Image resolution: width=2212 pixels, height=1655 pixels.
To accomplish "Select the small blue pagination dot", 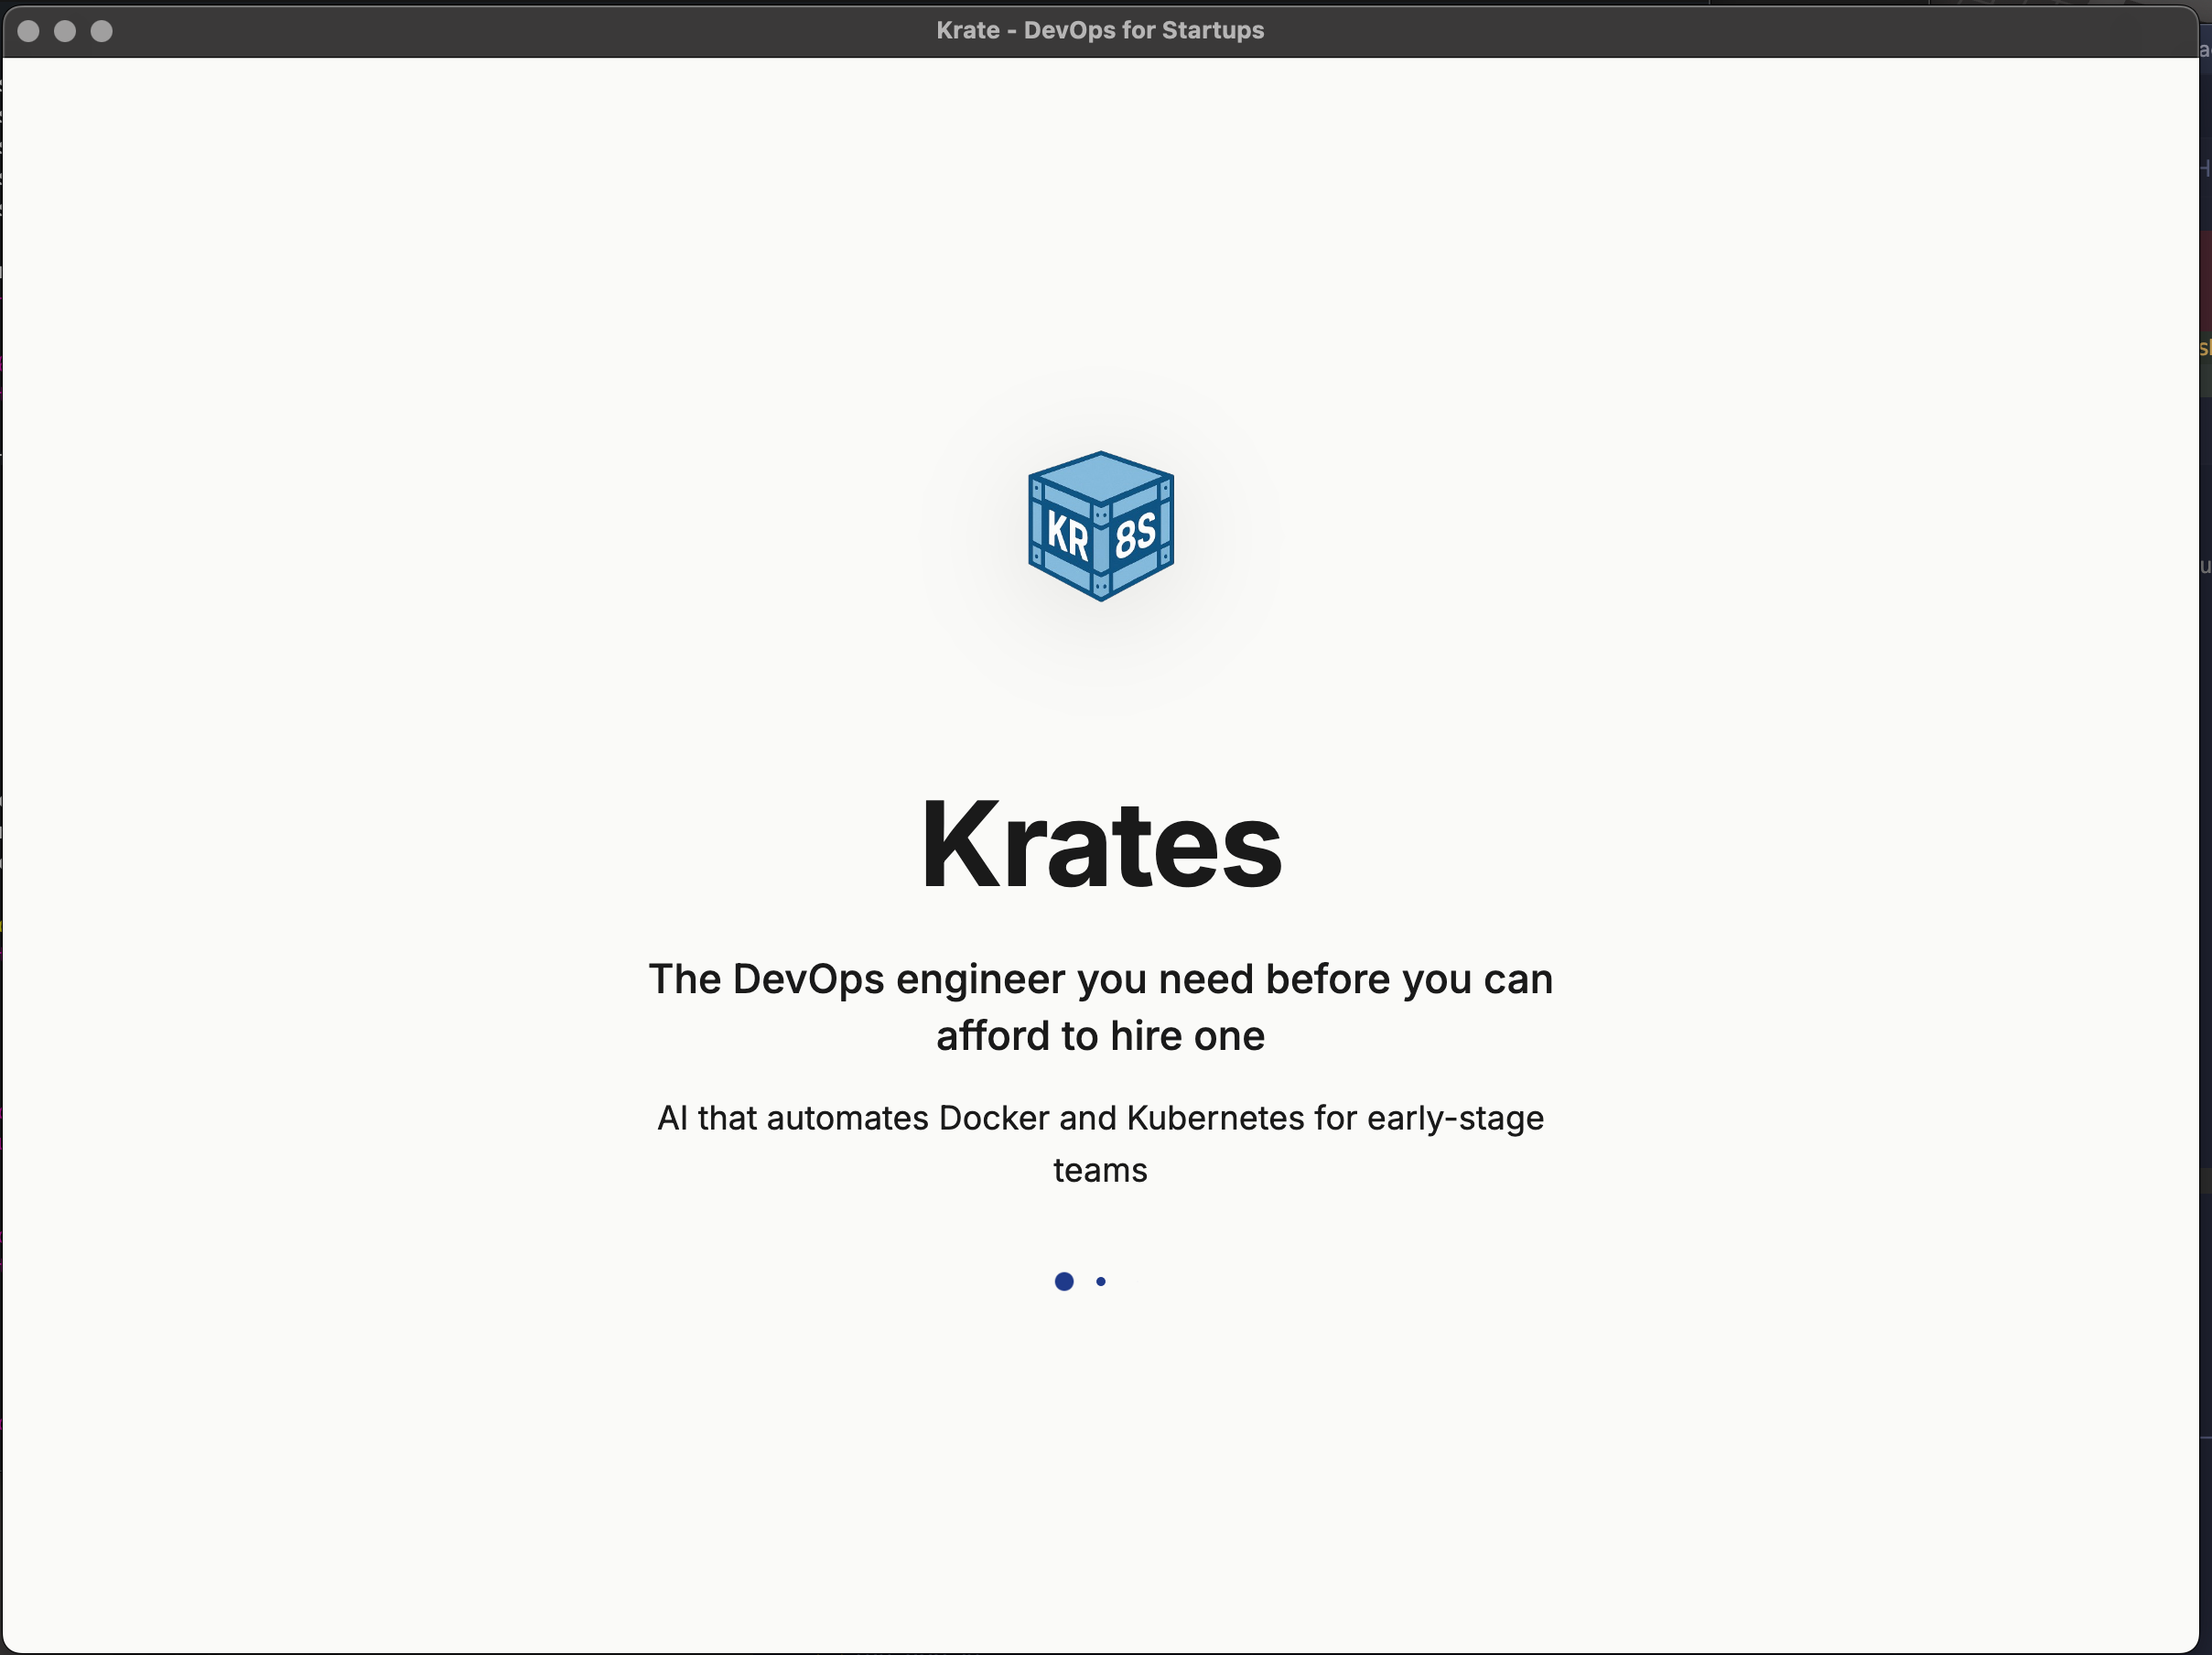I will 1101,1281.
